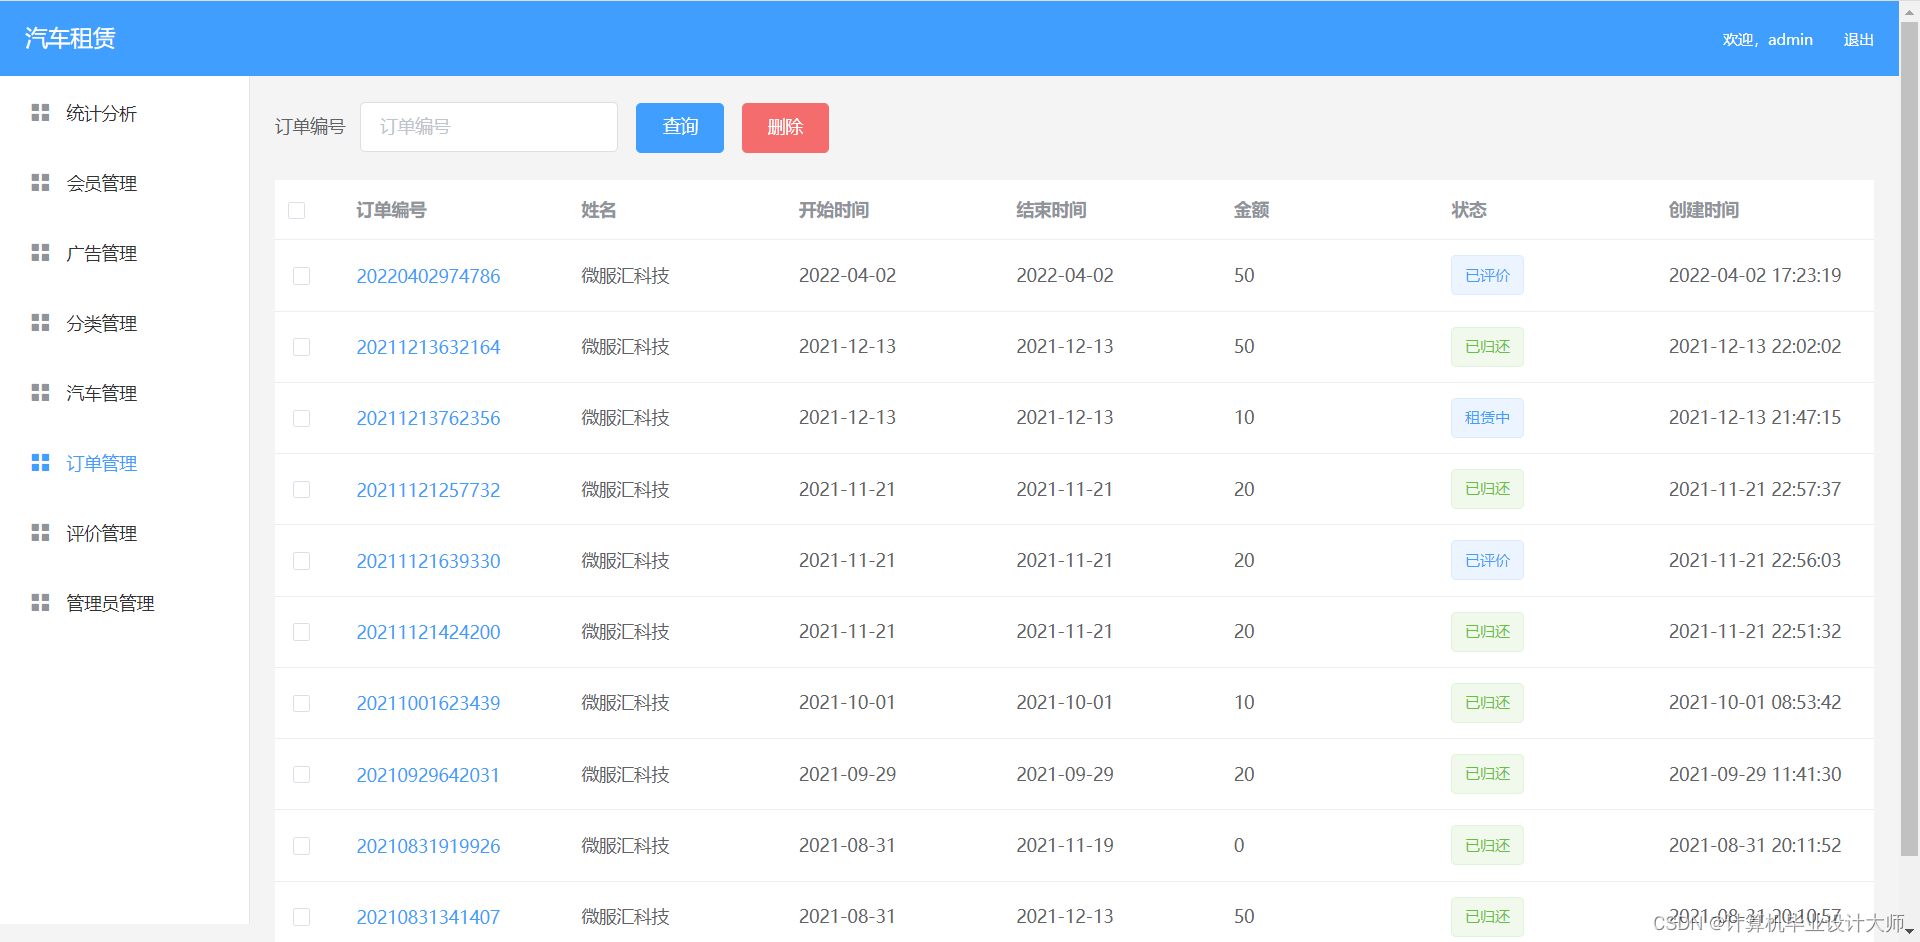Click the vertical page scrollbar

point(1909,440)
